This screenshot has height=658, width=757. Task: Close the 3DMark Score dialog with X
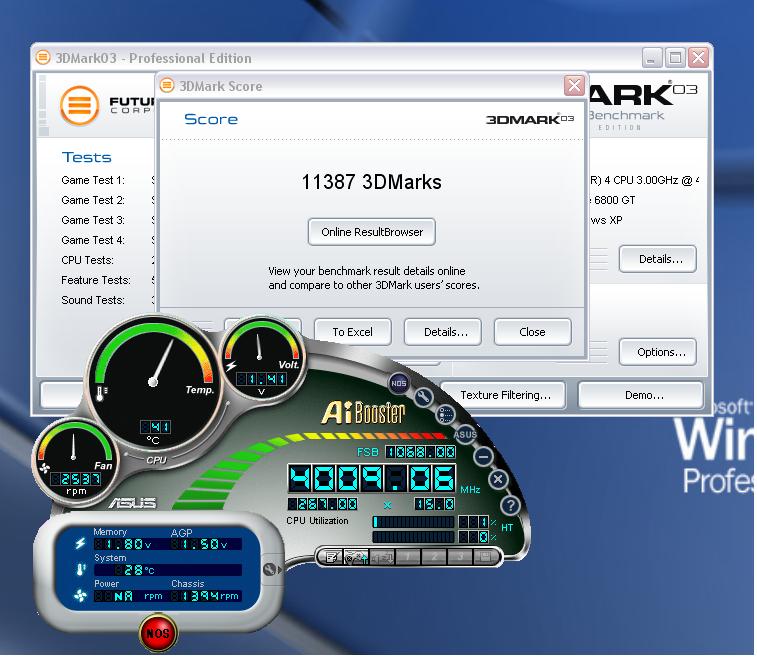click(575, 86)
